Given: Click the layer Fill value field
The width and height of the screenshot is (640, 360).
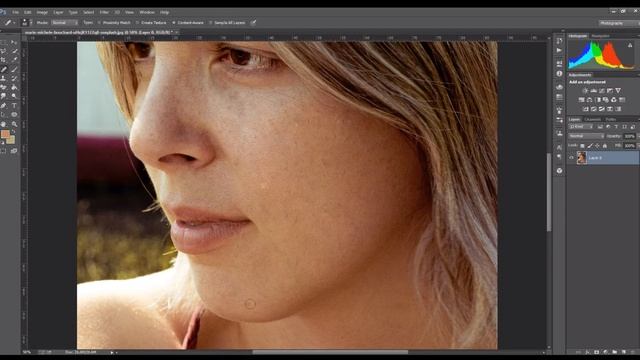Looking at the screenshot, I should [x=630, y=146].
